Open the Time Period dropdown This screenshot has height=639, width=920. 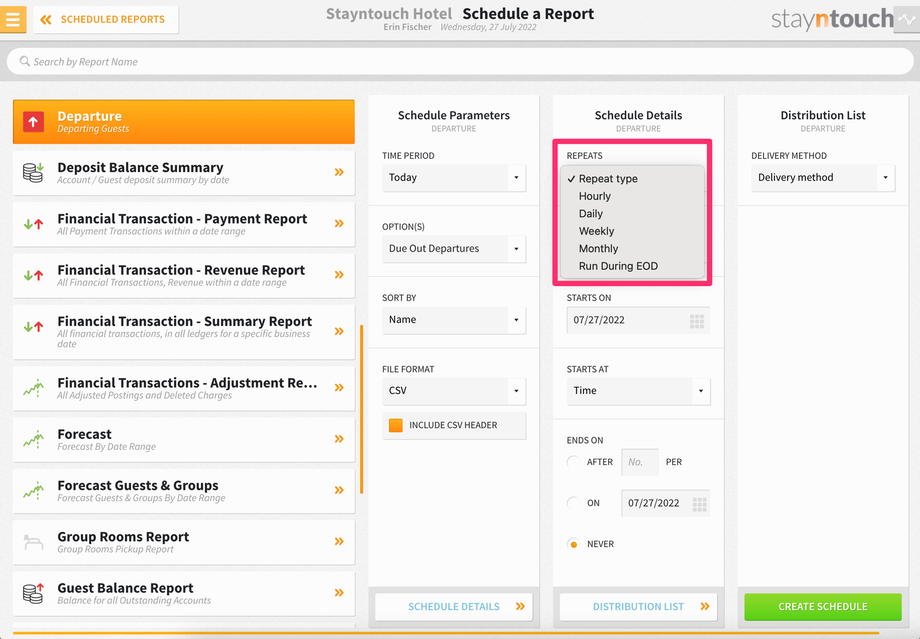point(454,177)
